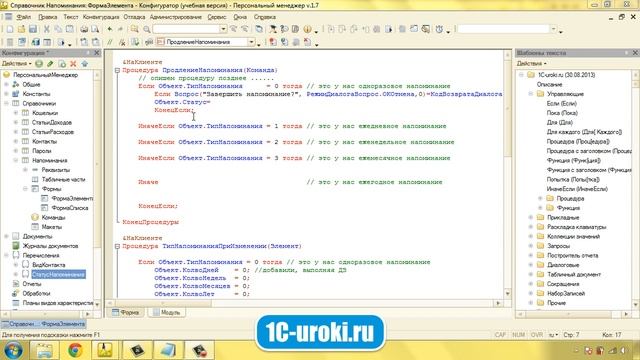Expand the Запросы templates folder
Screen dimensions: 640x360
531,246
